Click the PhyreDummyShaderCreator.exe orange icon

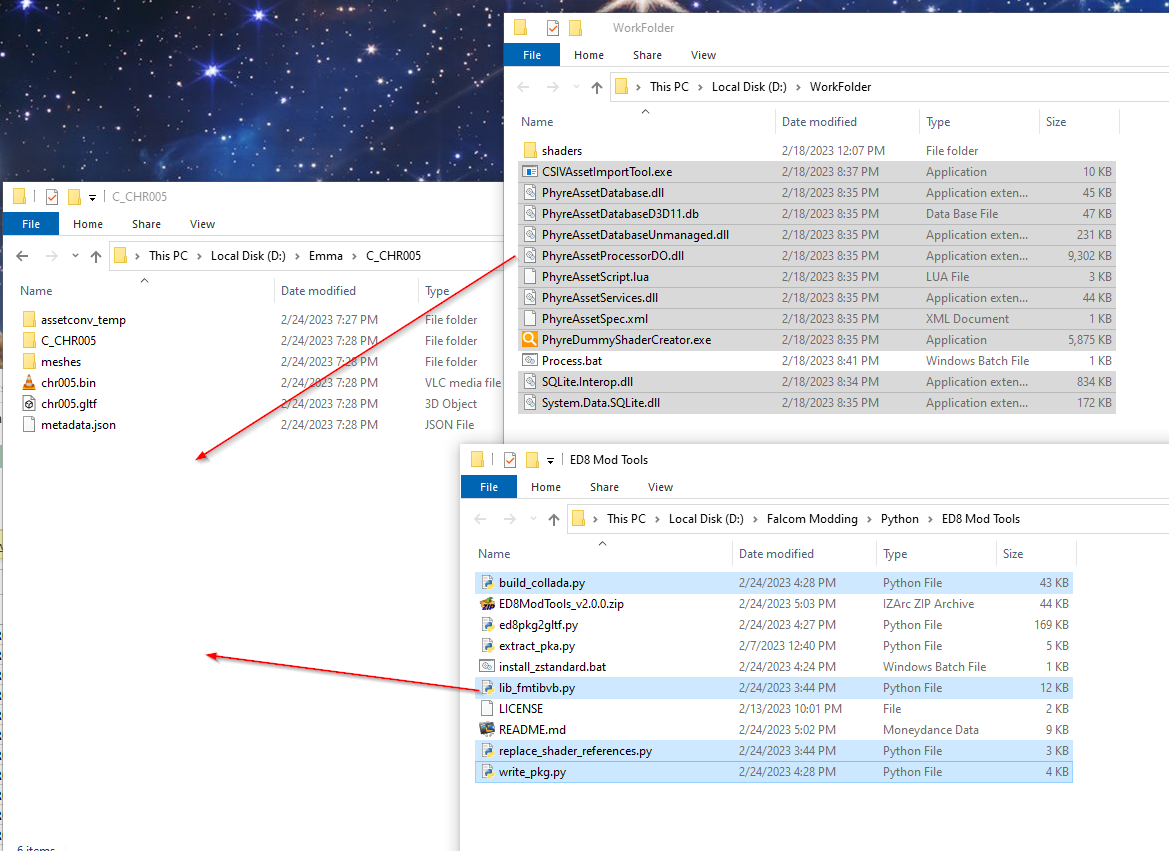pyautogui.click(x=530, y=339)
